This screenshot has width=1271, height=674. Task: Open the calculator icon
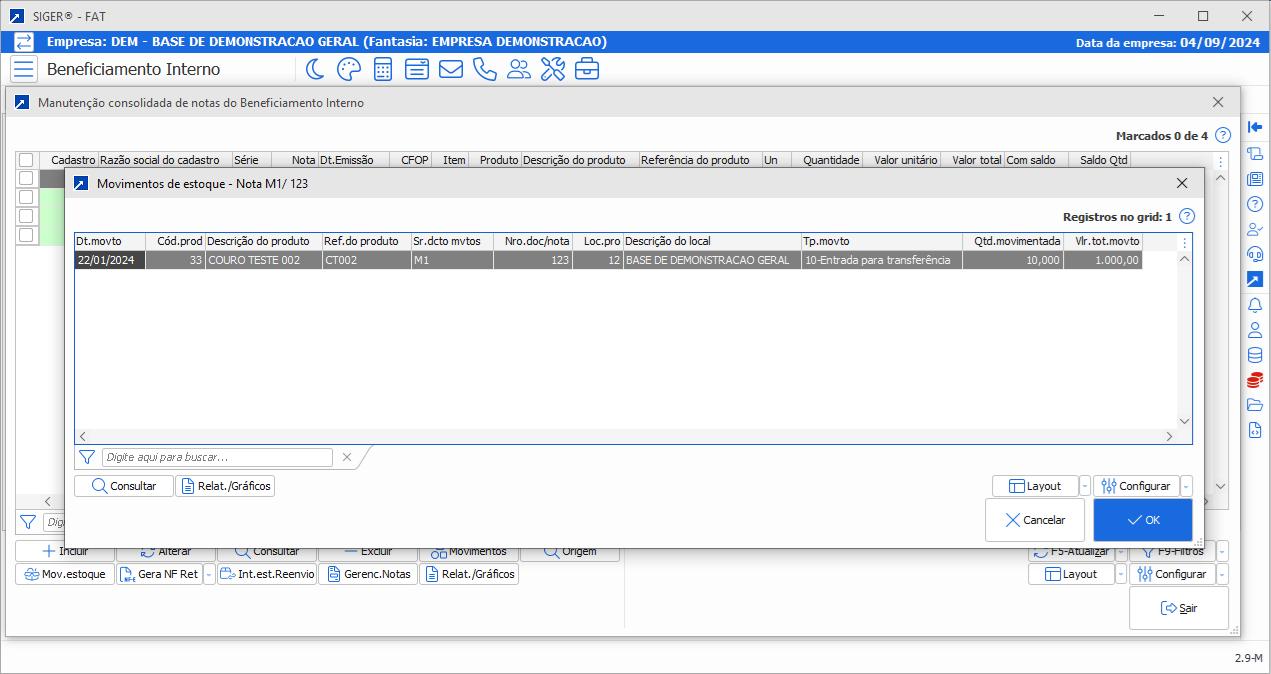point(382,69)
